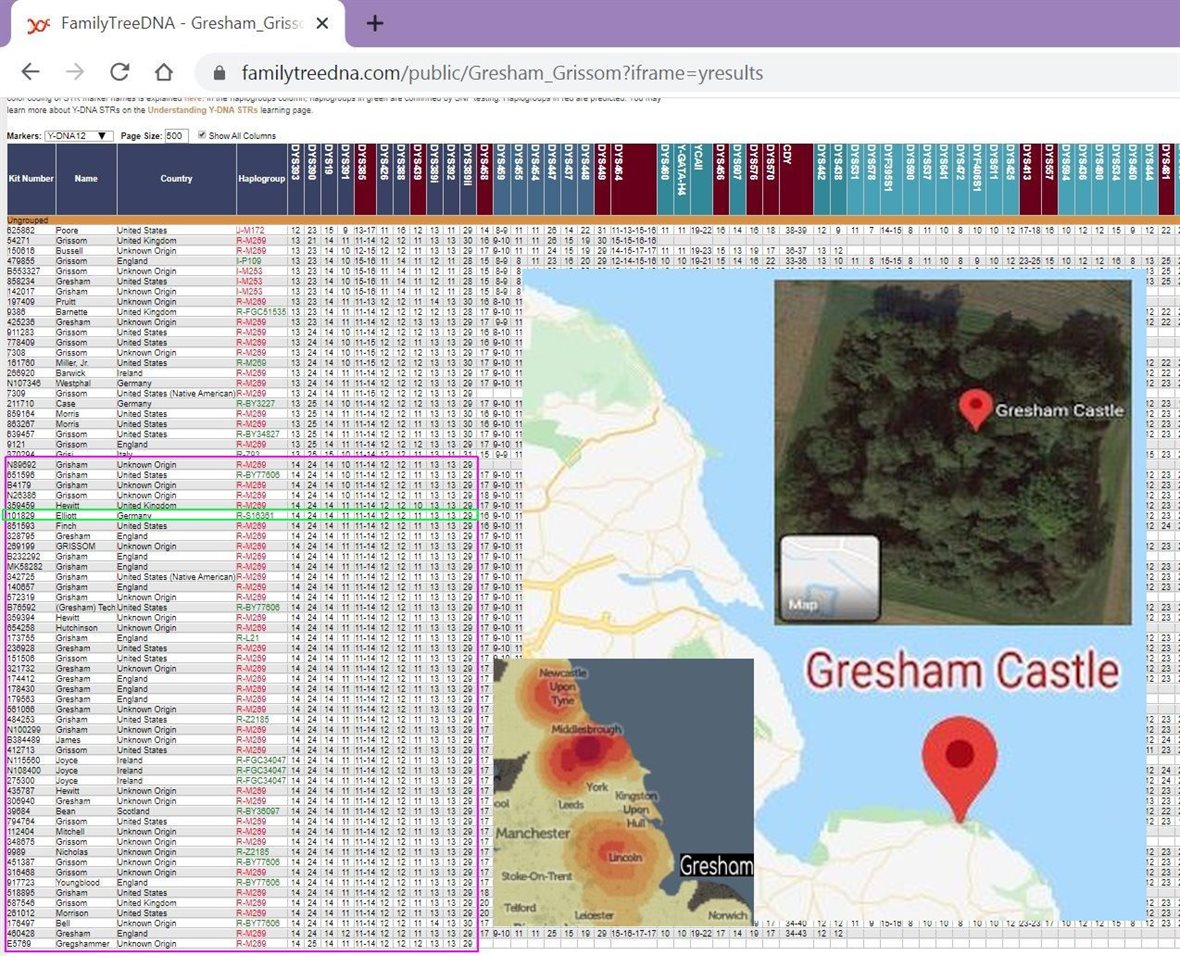Click the browser back arrow
Image resolution: width=1180 pixels, height=956 pixels.
click(30, 72)
